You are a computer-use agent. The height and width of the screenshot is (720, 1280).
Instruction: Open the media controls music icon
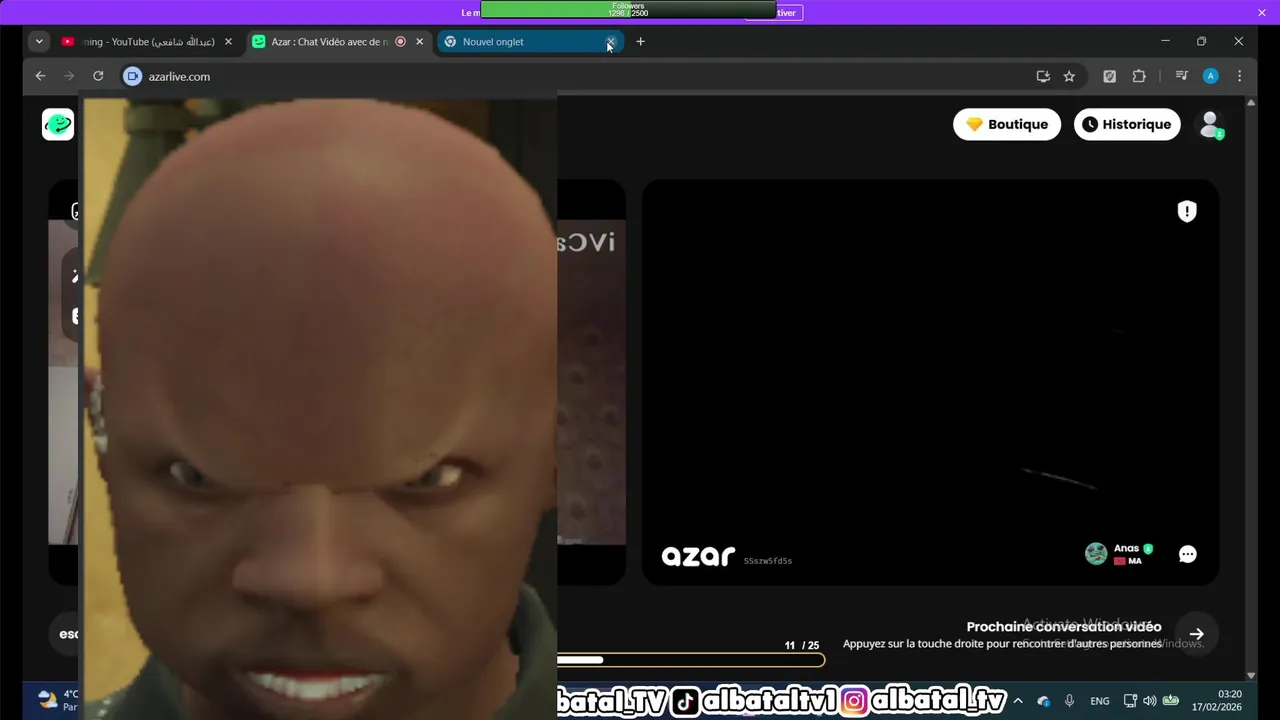pos(1181,76)
